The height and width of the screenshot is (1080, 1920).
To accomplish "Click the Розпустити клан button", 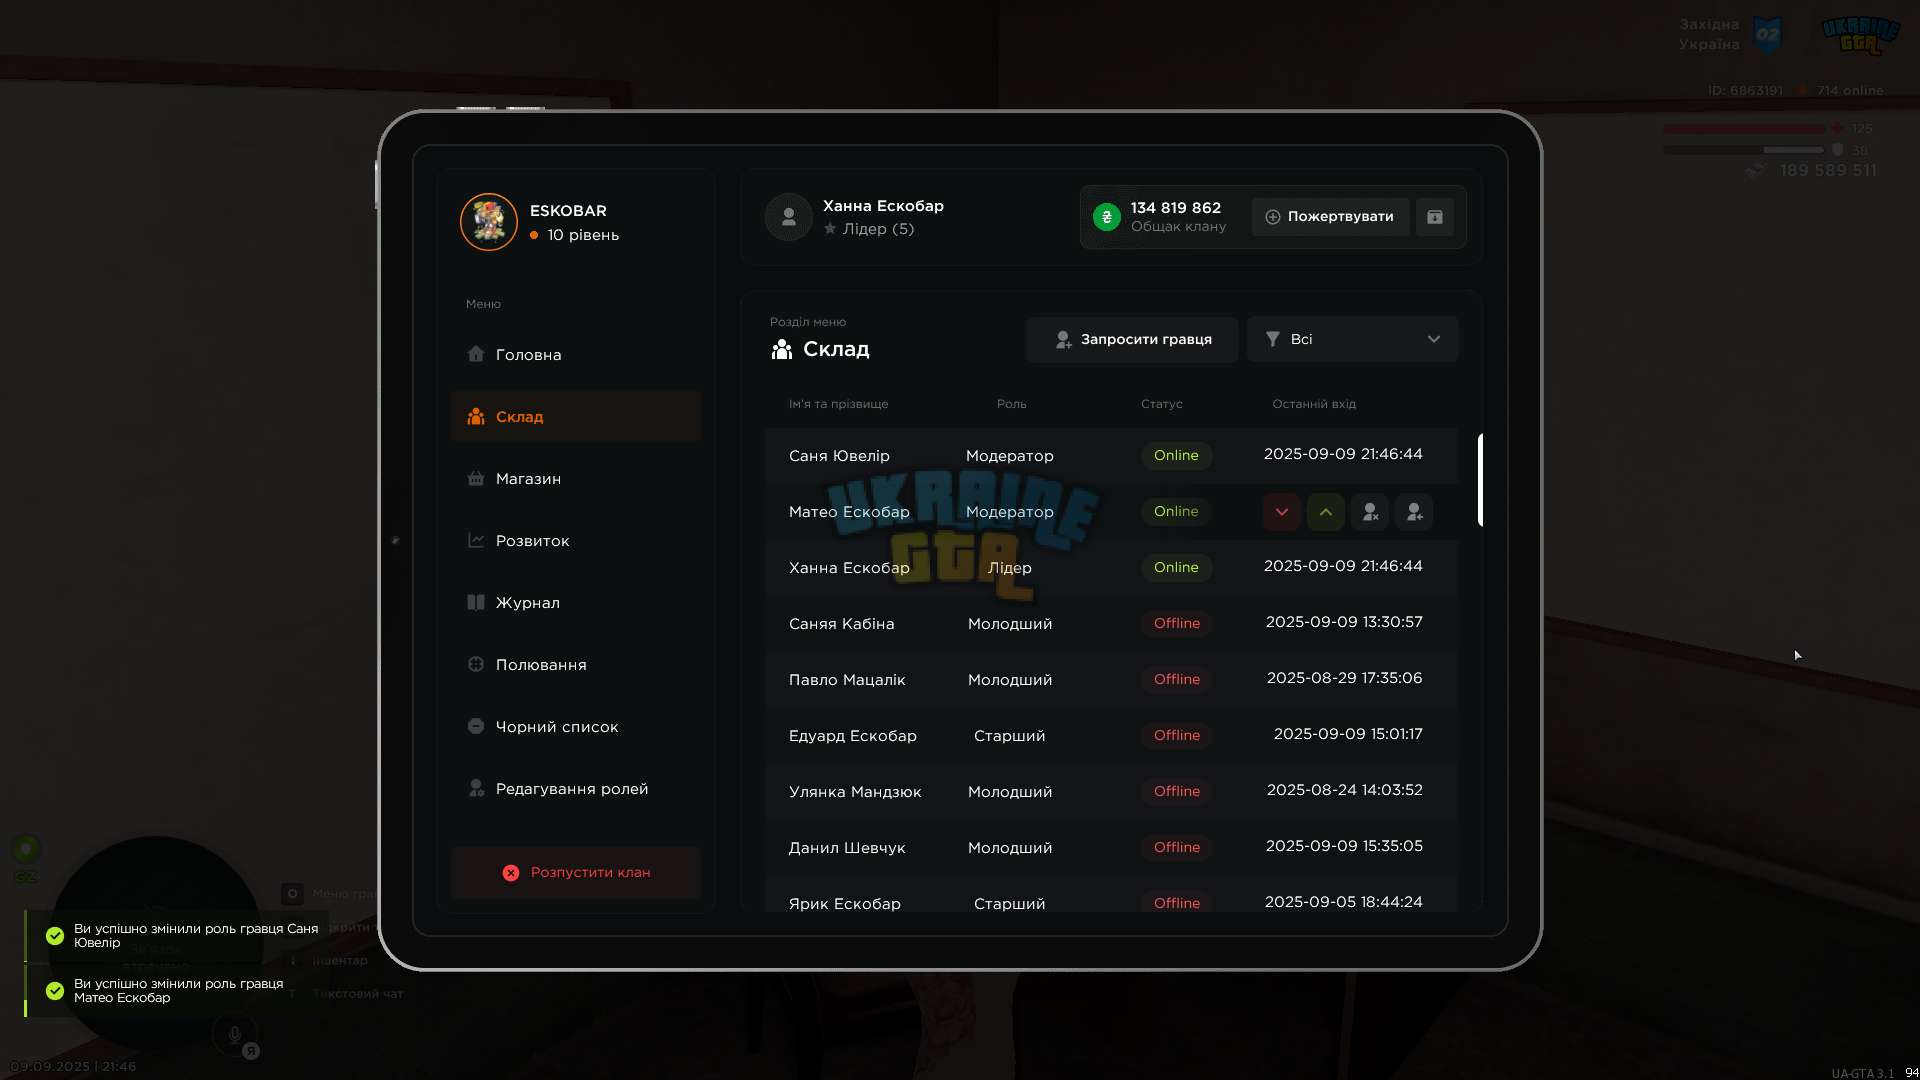I will (x=576, y=873).
